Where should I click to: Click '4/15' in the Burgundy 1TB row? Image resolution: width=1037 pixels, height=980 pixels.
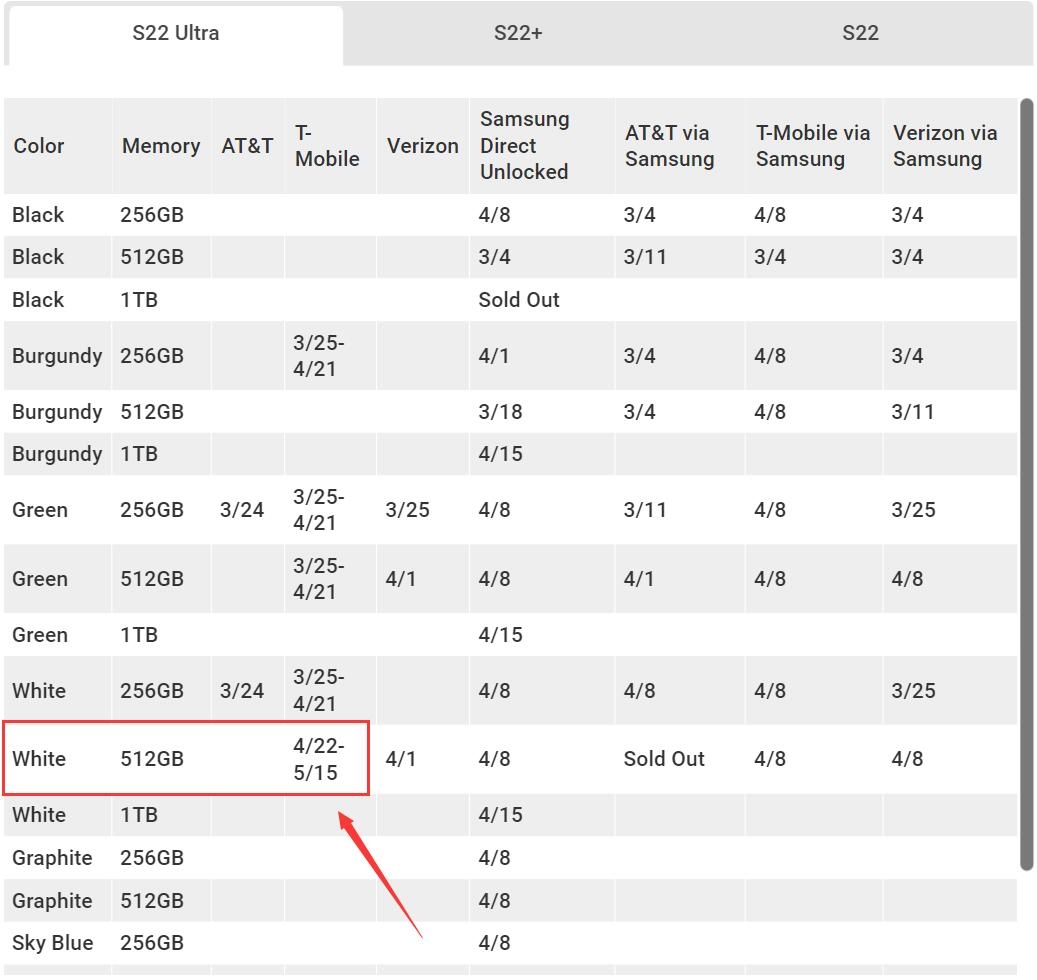point(501,454)
